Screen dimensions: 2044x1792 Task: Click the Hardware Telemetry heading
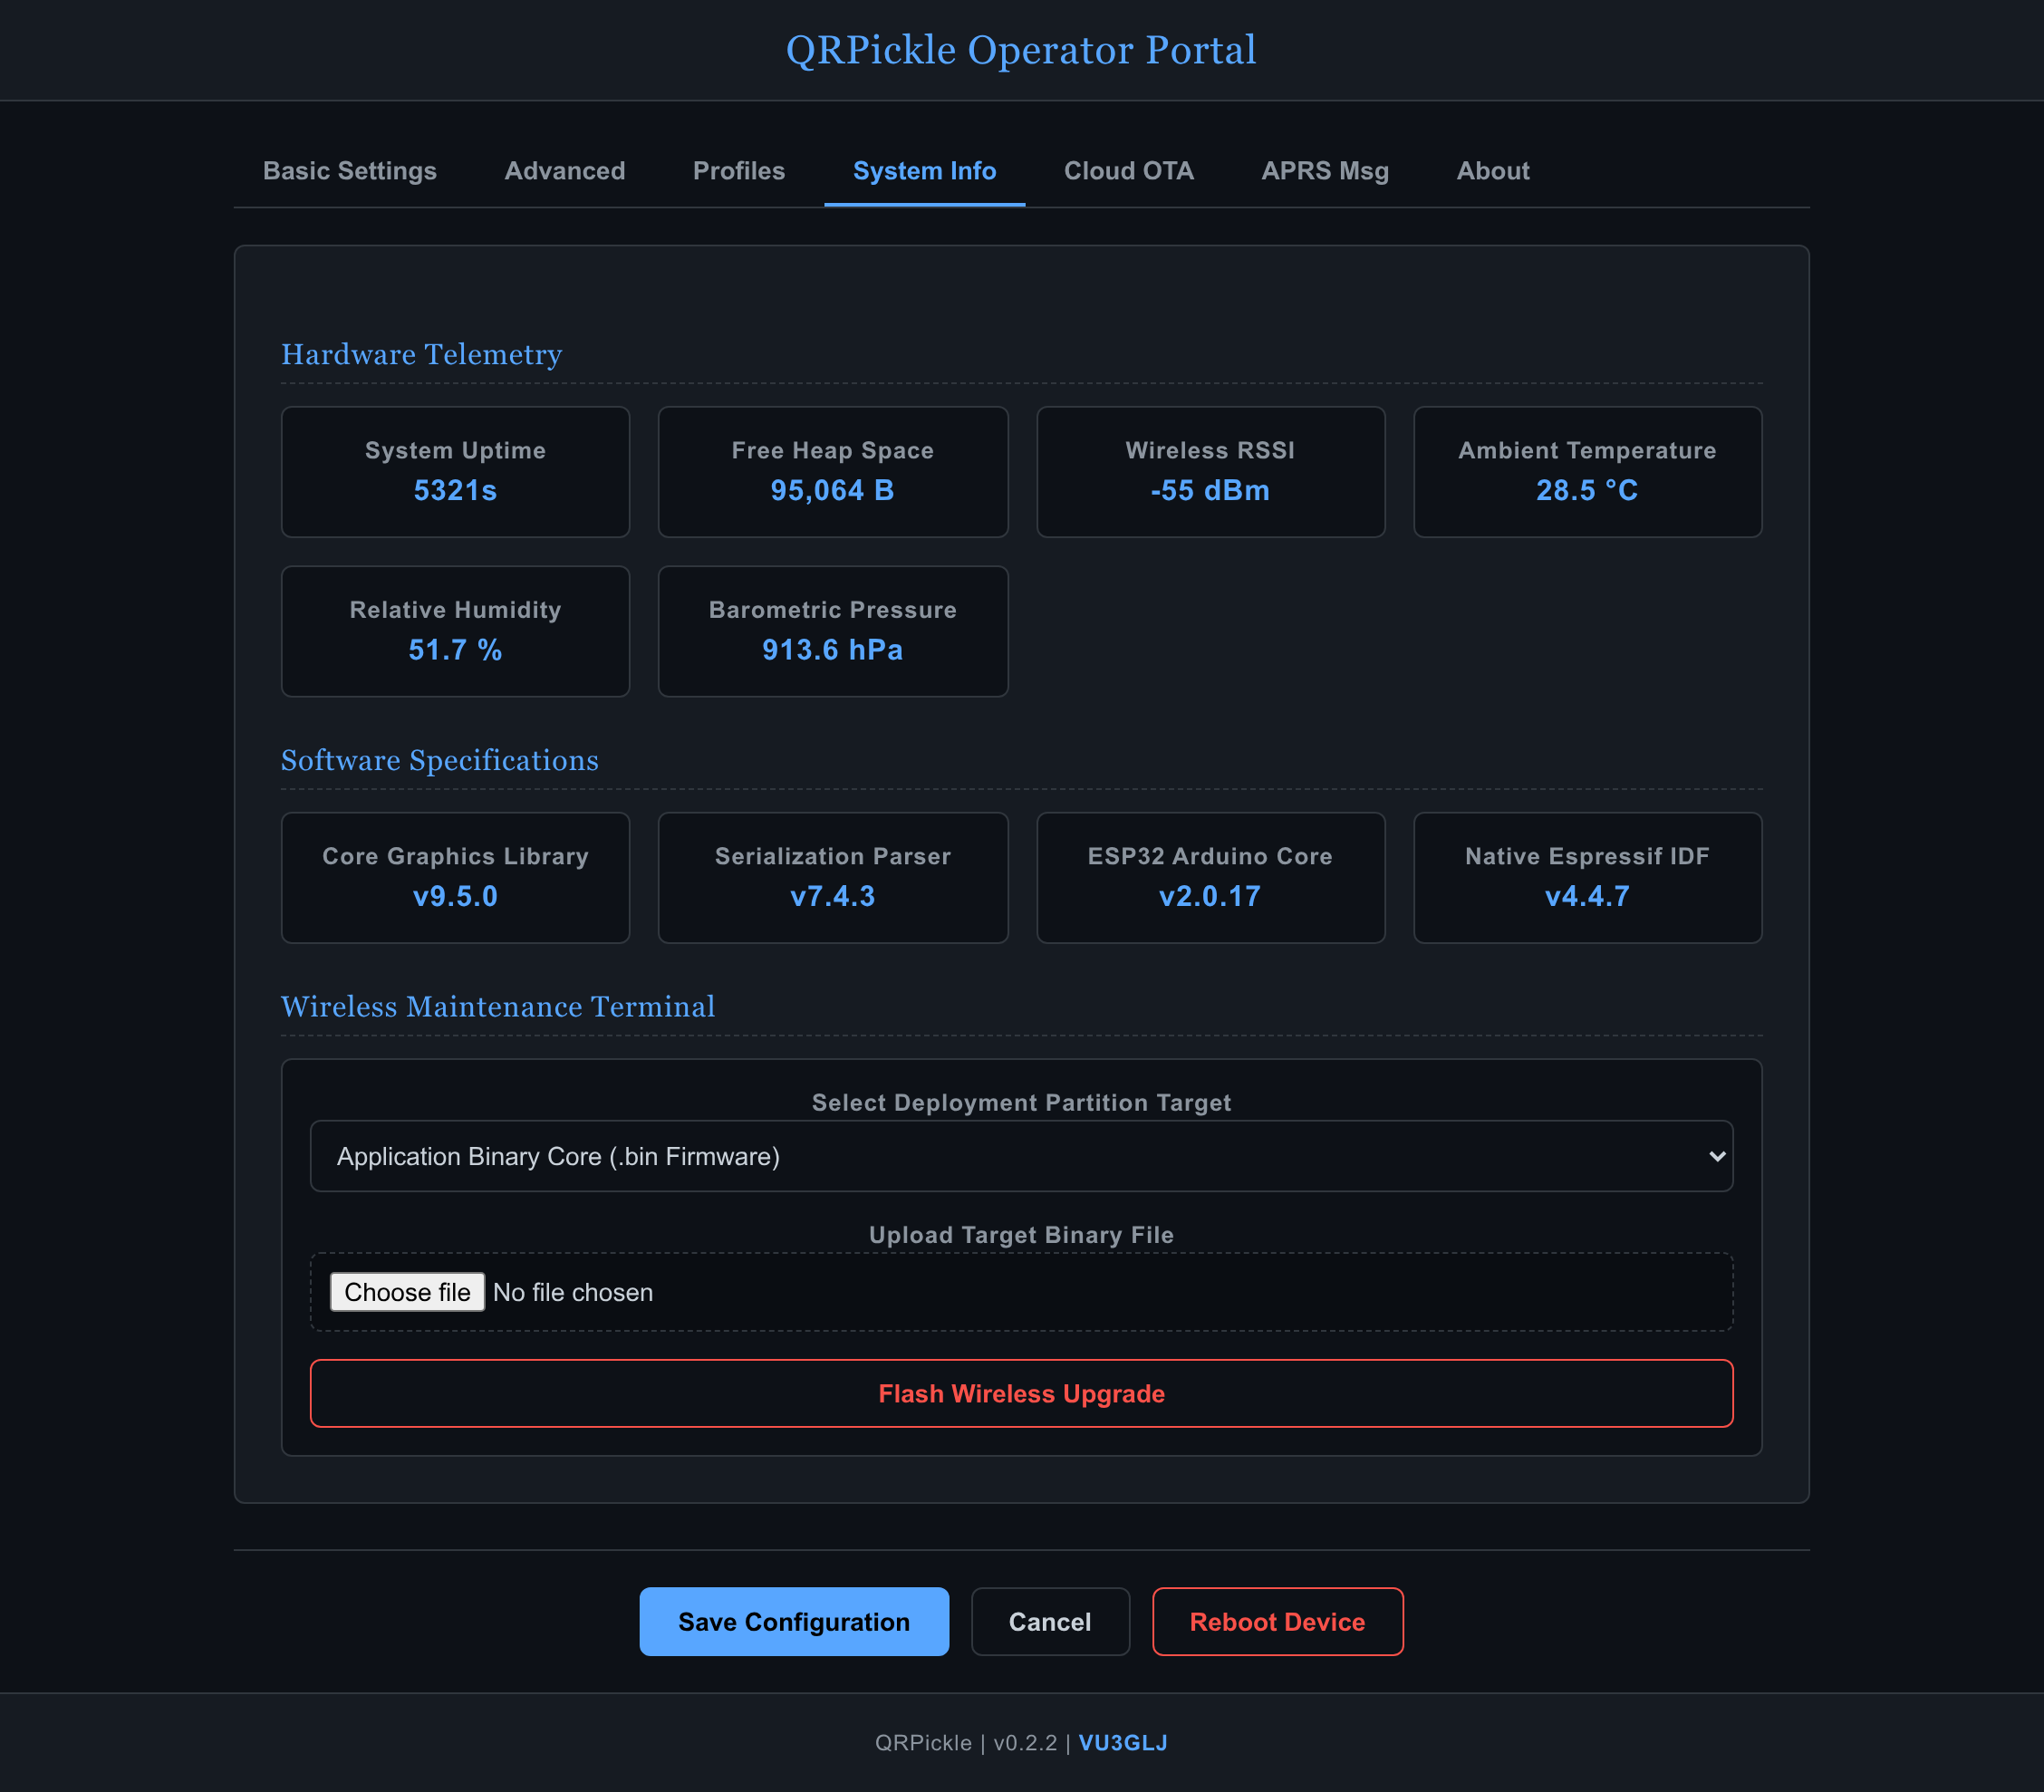pos(421,354)
